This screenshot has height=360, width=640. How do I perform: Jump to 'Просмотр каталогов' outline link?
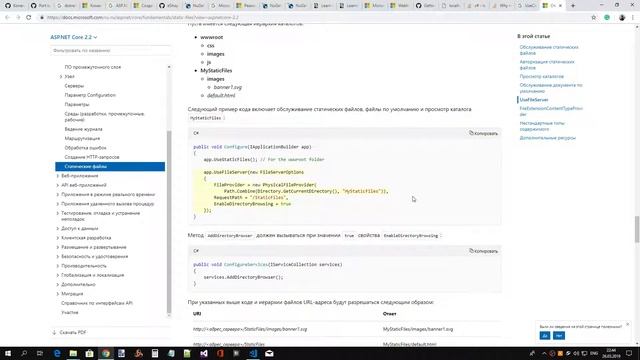[x=542, y=77]
